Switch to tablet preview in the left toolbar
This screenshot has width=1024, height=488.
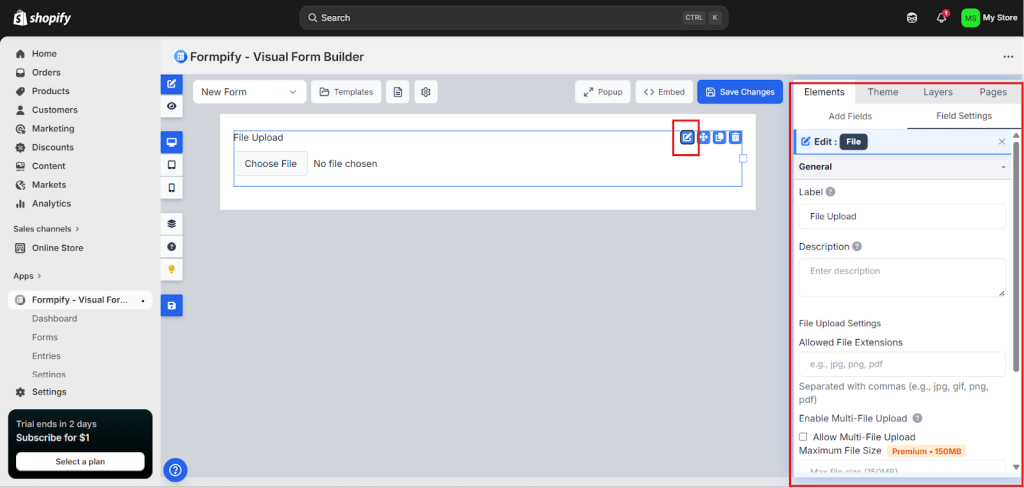tap(172, 165)
